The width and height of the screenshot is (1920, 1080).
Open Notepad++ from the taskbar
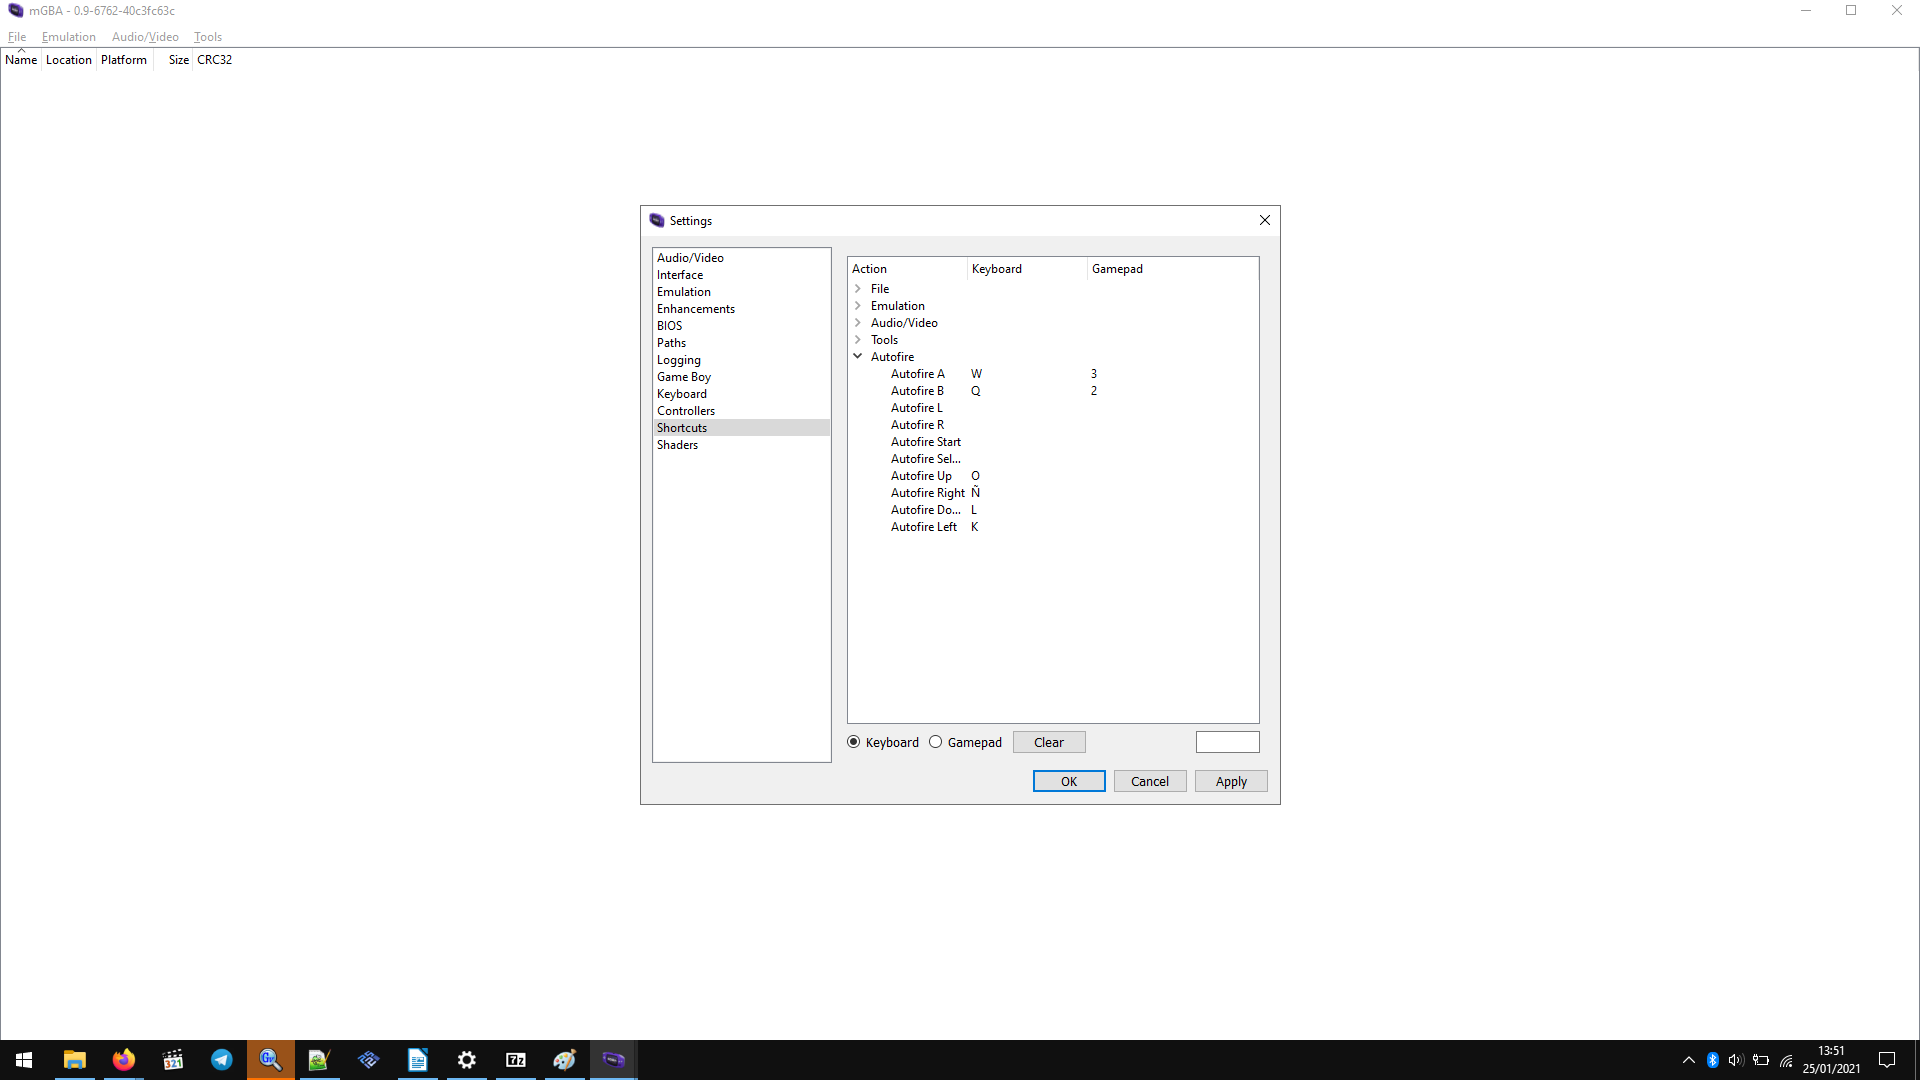coord(319,1059)
